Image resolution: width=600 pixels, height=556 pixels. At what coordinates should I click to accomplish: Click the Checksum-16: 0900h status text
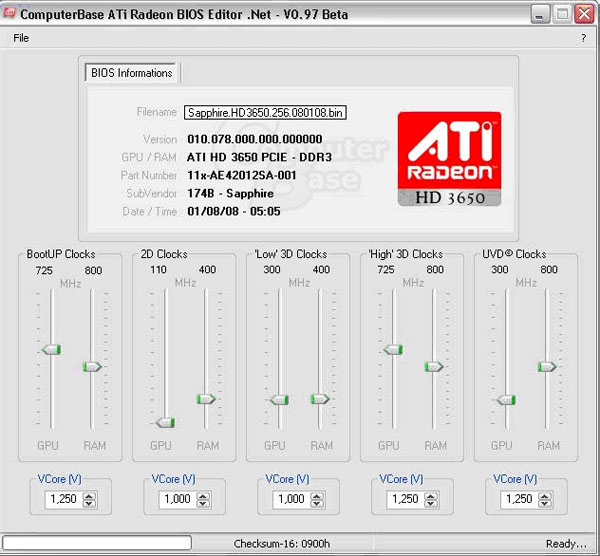pos(282,544)
